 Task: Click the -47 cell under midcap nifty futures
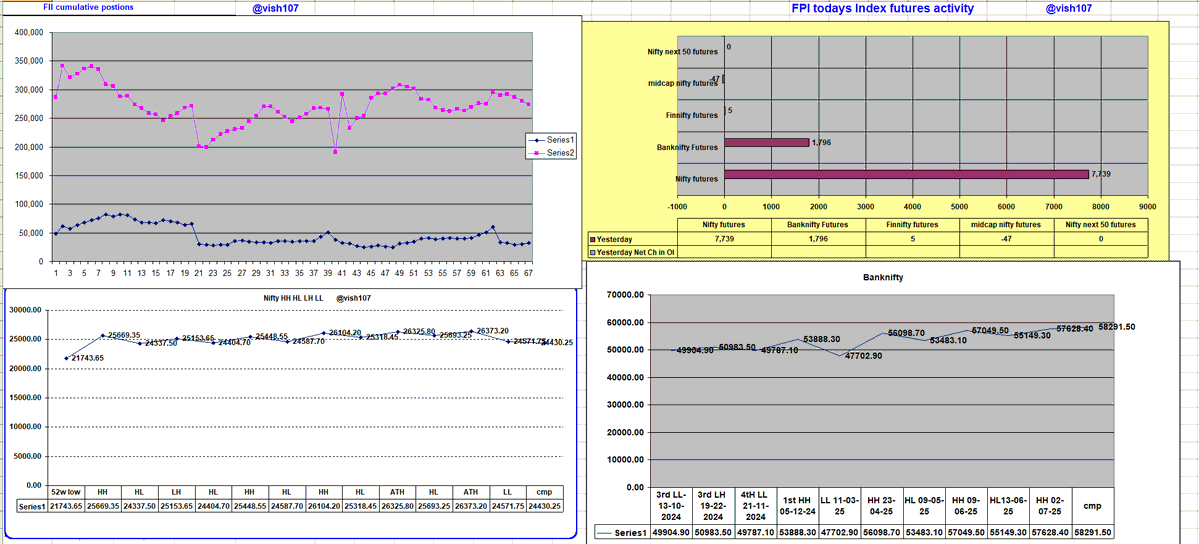(1006, 238)
